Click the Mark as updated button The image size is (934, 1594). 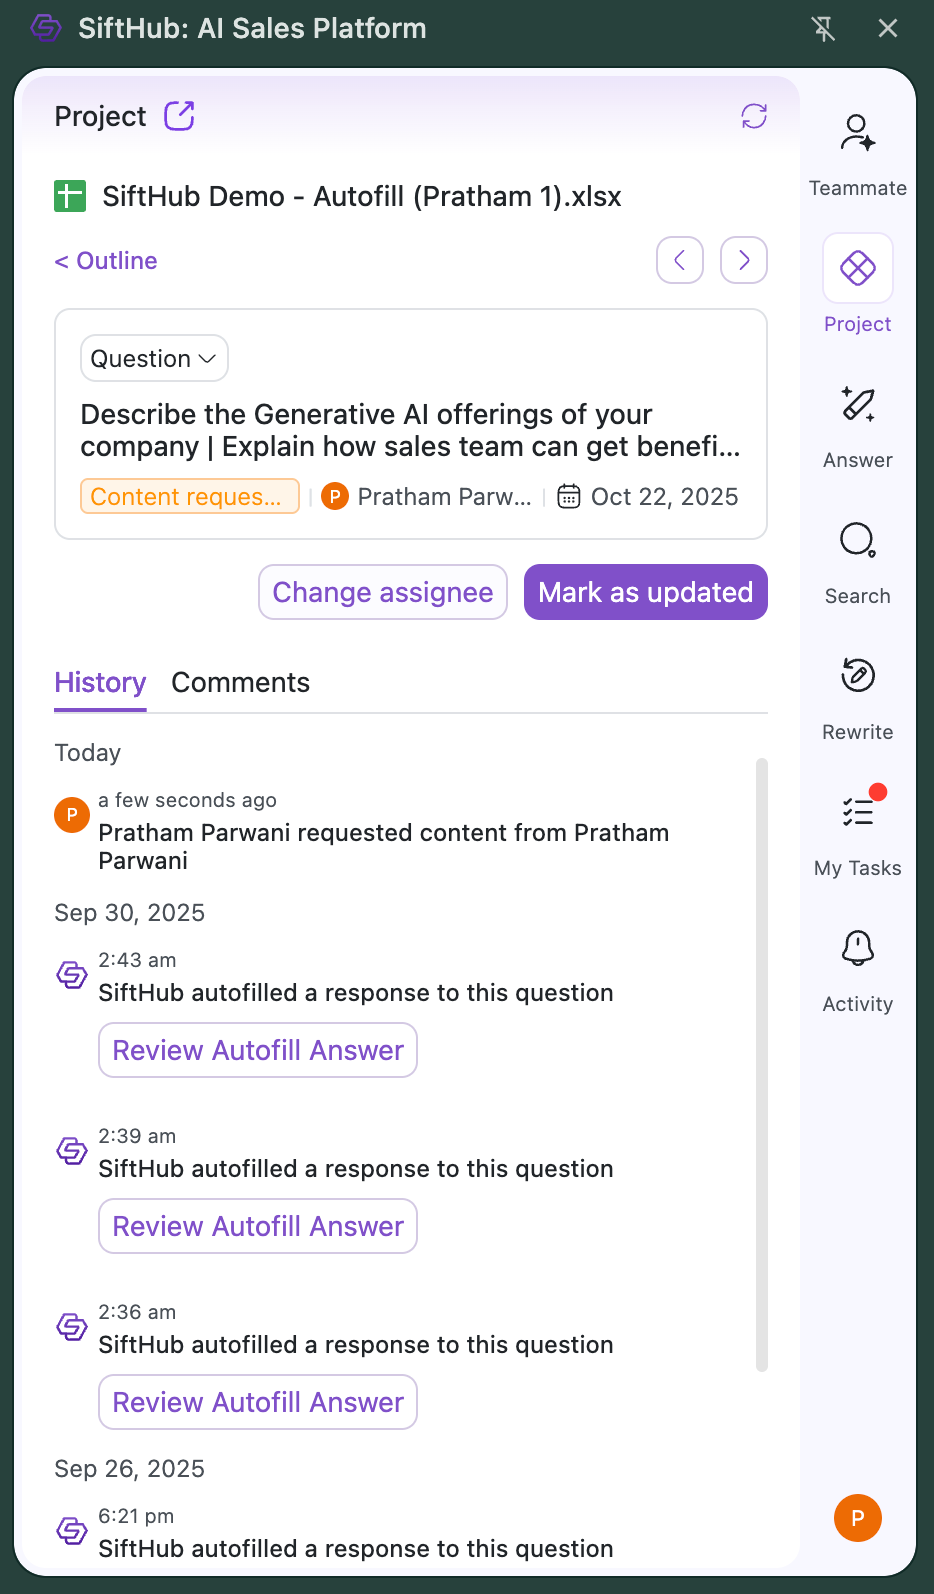(x=646, y=592)
